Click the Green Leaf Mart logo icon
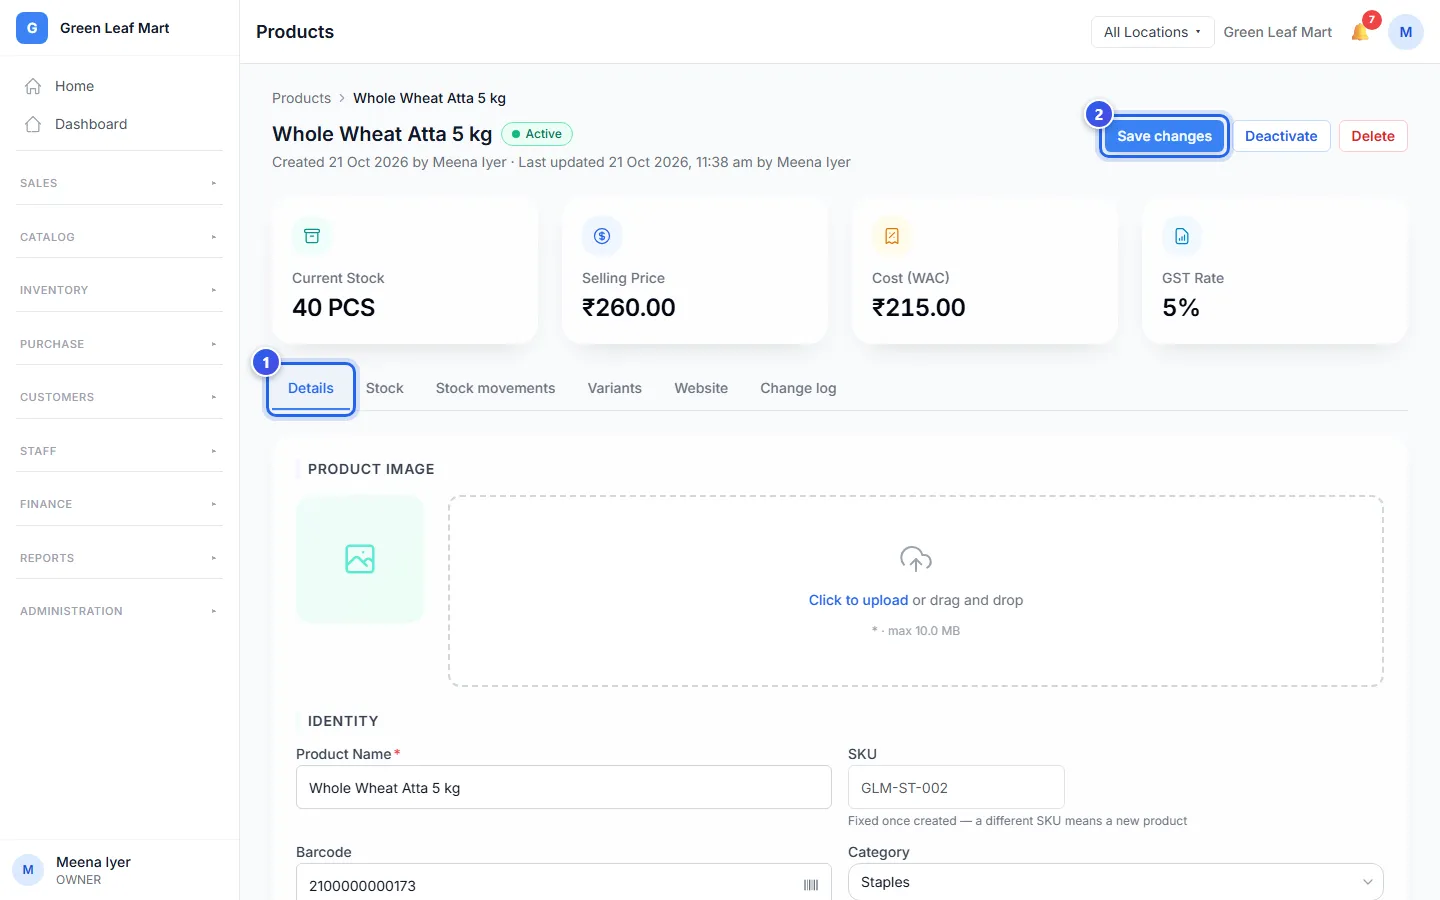Screen dimensions: 1440x900 coord(32,28)
